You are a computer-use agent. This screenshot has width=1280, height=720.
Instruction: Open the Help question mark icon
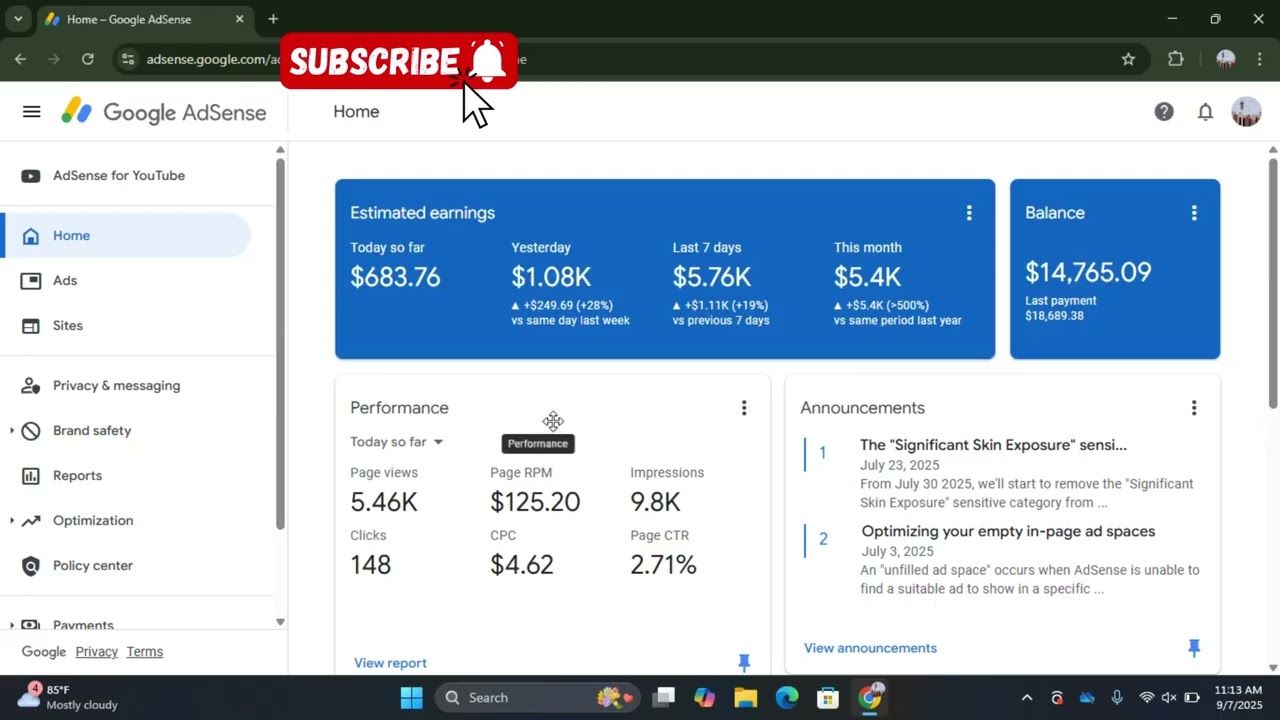tap(1164, 112)
